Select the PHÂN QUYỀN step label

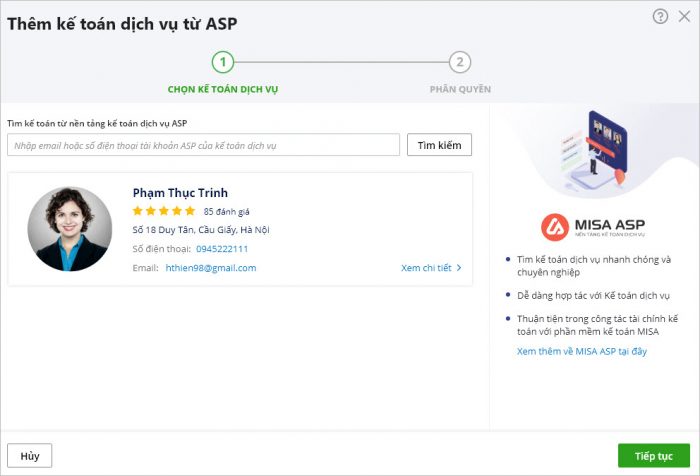460,89
